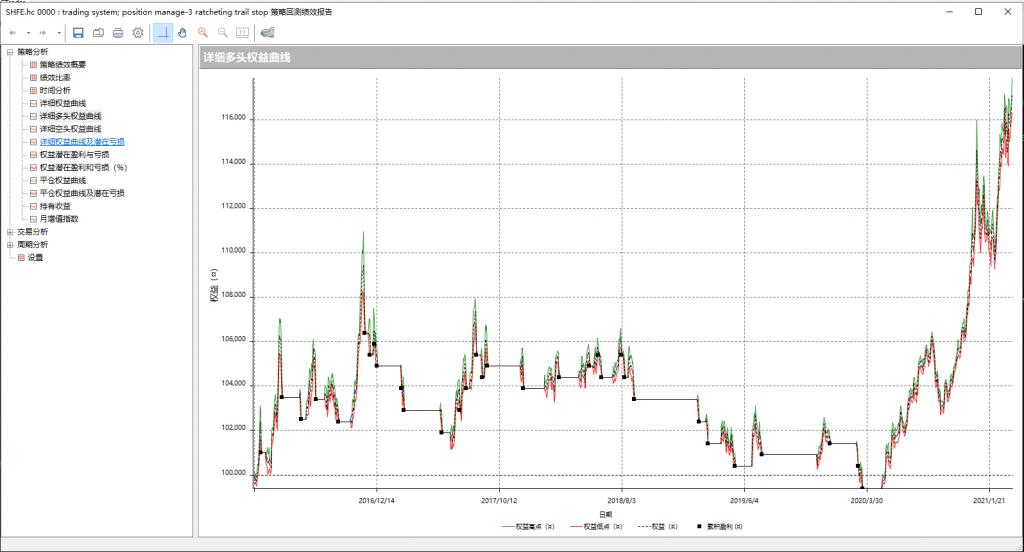Click the export/send report icon next to Save

98,33
